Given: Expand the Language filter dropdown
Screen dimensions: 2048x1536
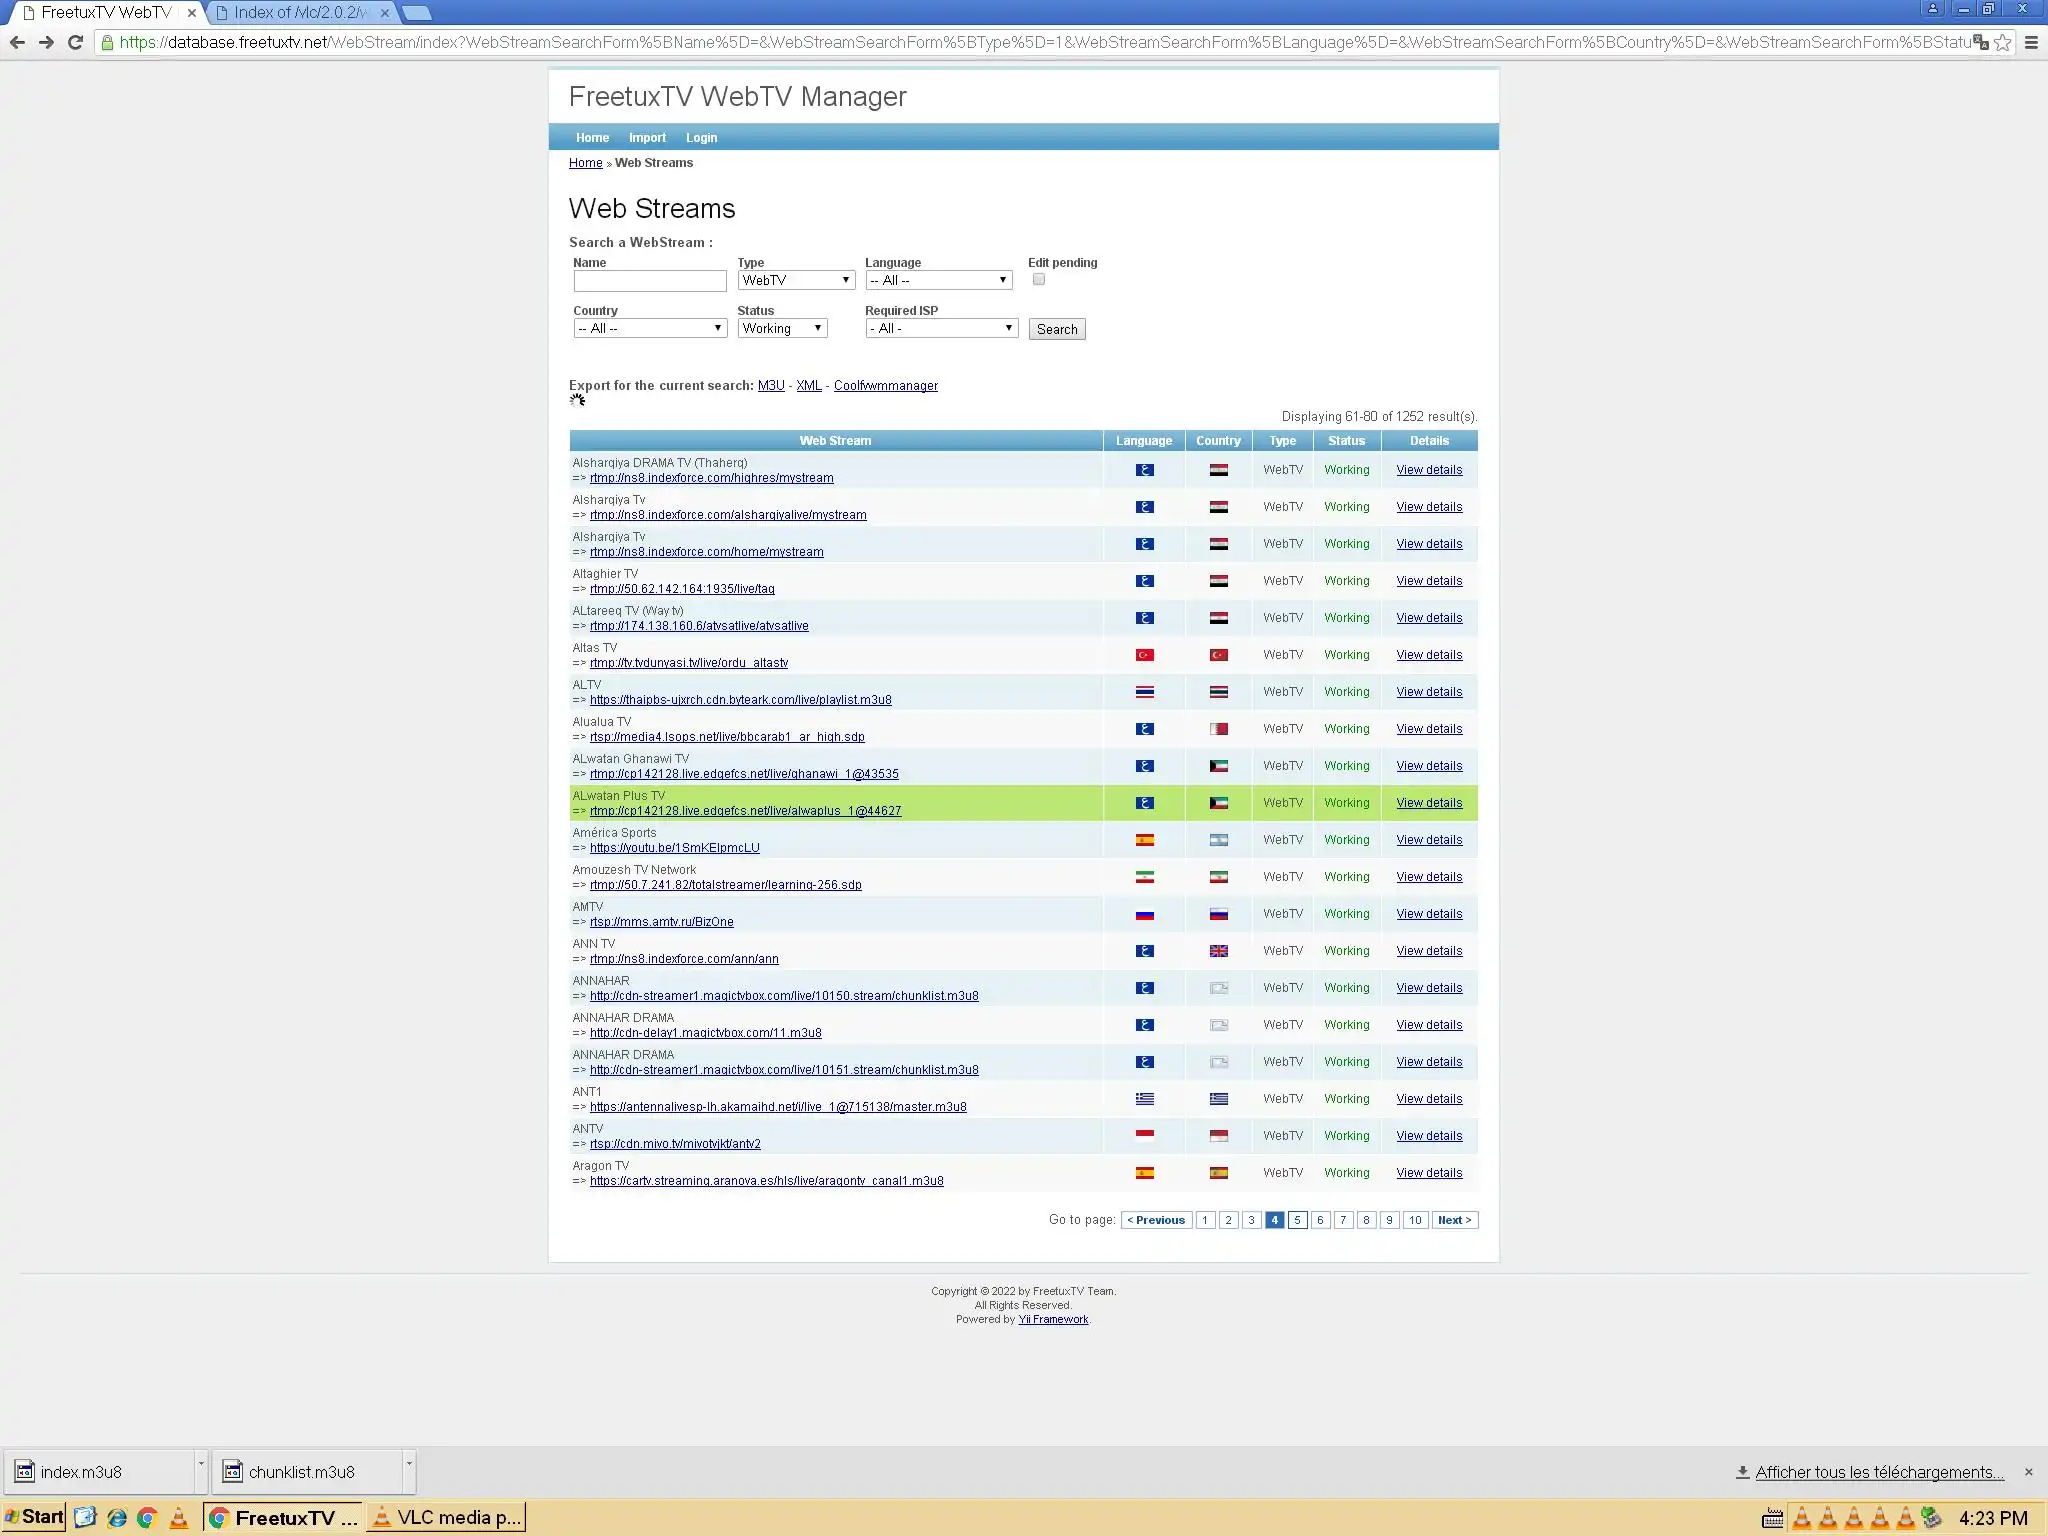Looking at the screenshot, I should [x=938, y=281].
